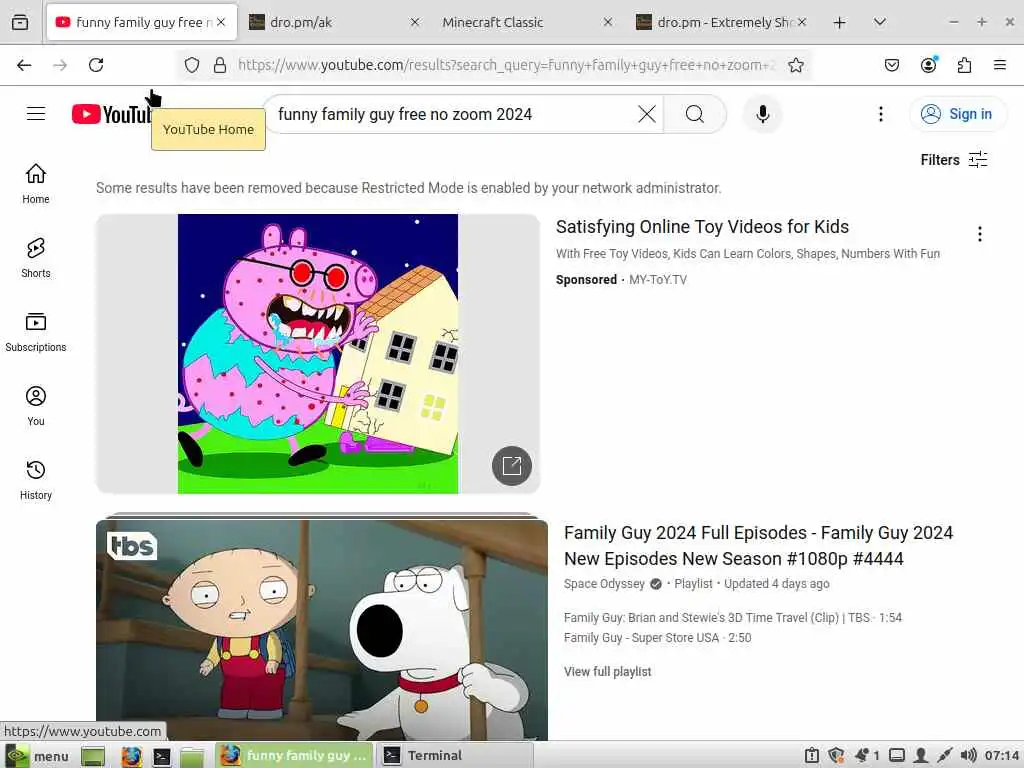
Task: Open the sponsored toy video thumbnail
Action: [317, 353]
